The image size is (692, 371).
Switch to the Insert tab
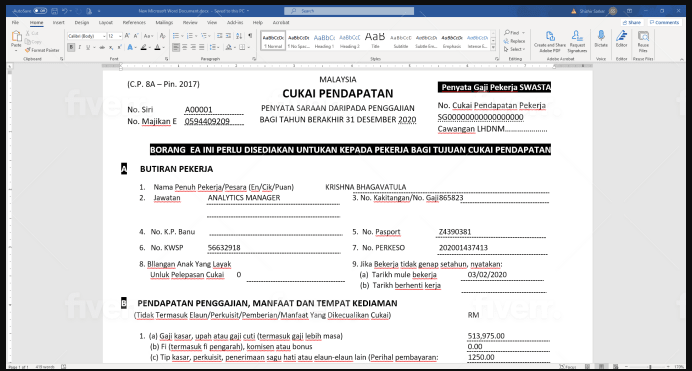tap(59, 22)
